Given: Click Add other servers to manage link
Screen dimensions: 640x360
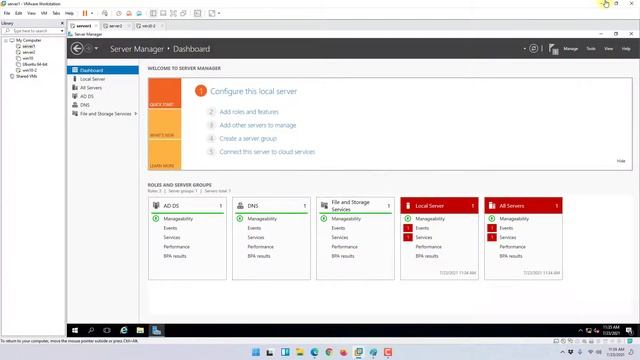Looking at the screenshot, I should click(x=258, y=125).
